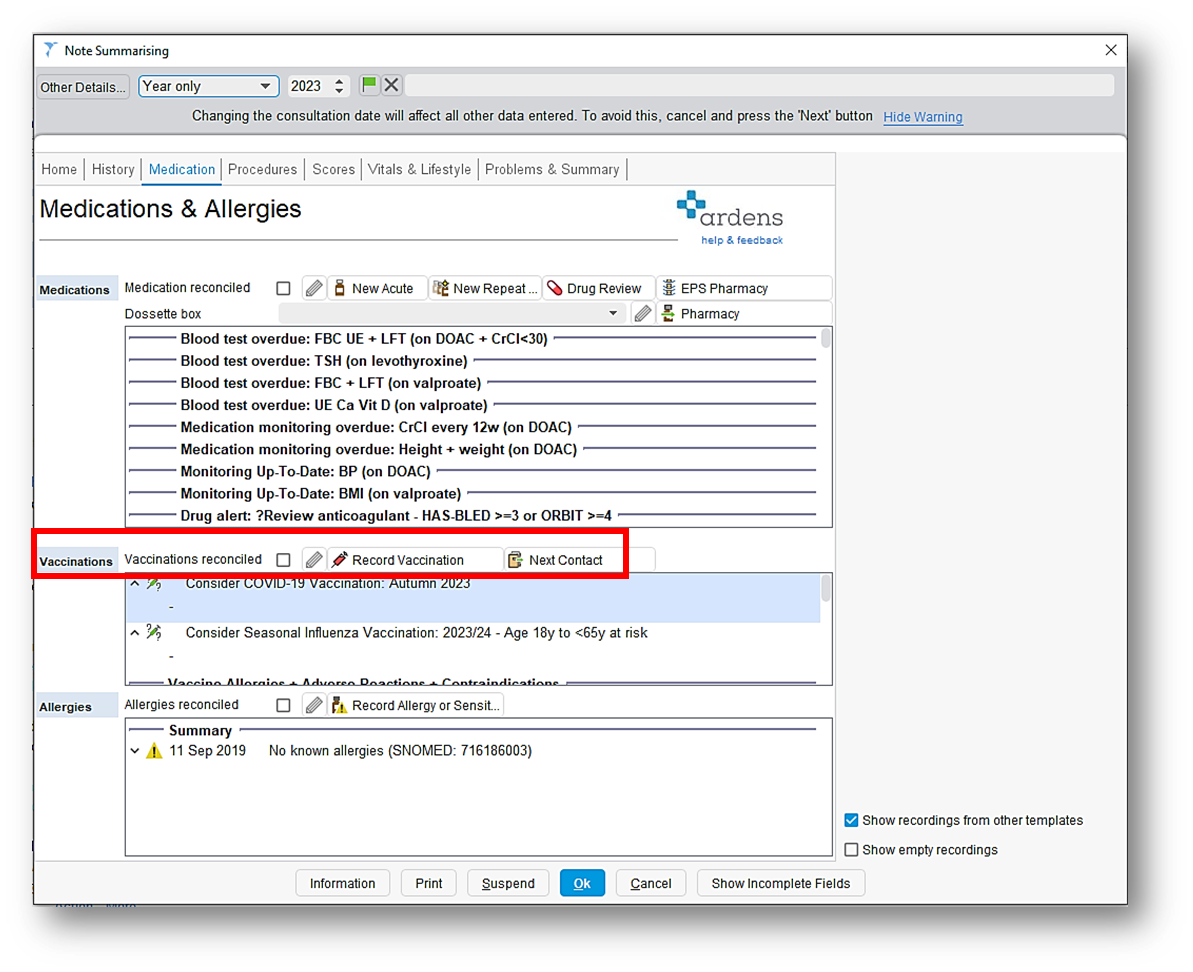Select the Medication tab
Viewport: 1193px width, 972px height.
click(182, 169)
